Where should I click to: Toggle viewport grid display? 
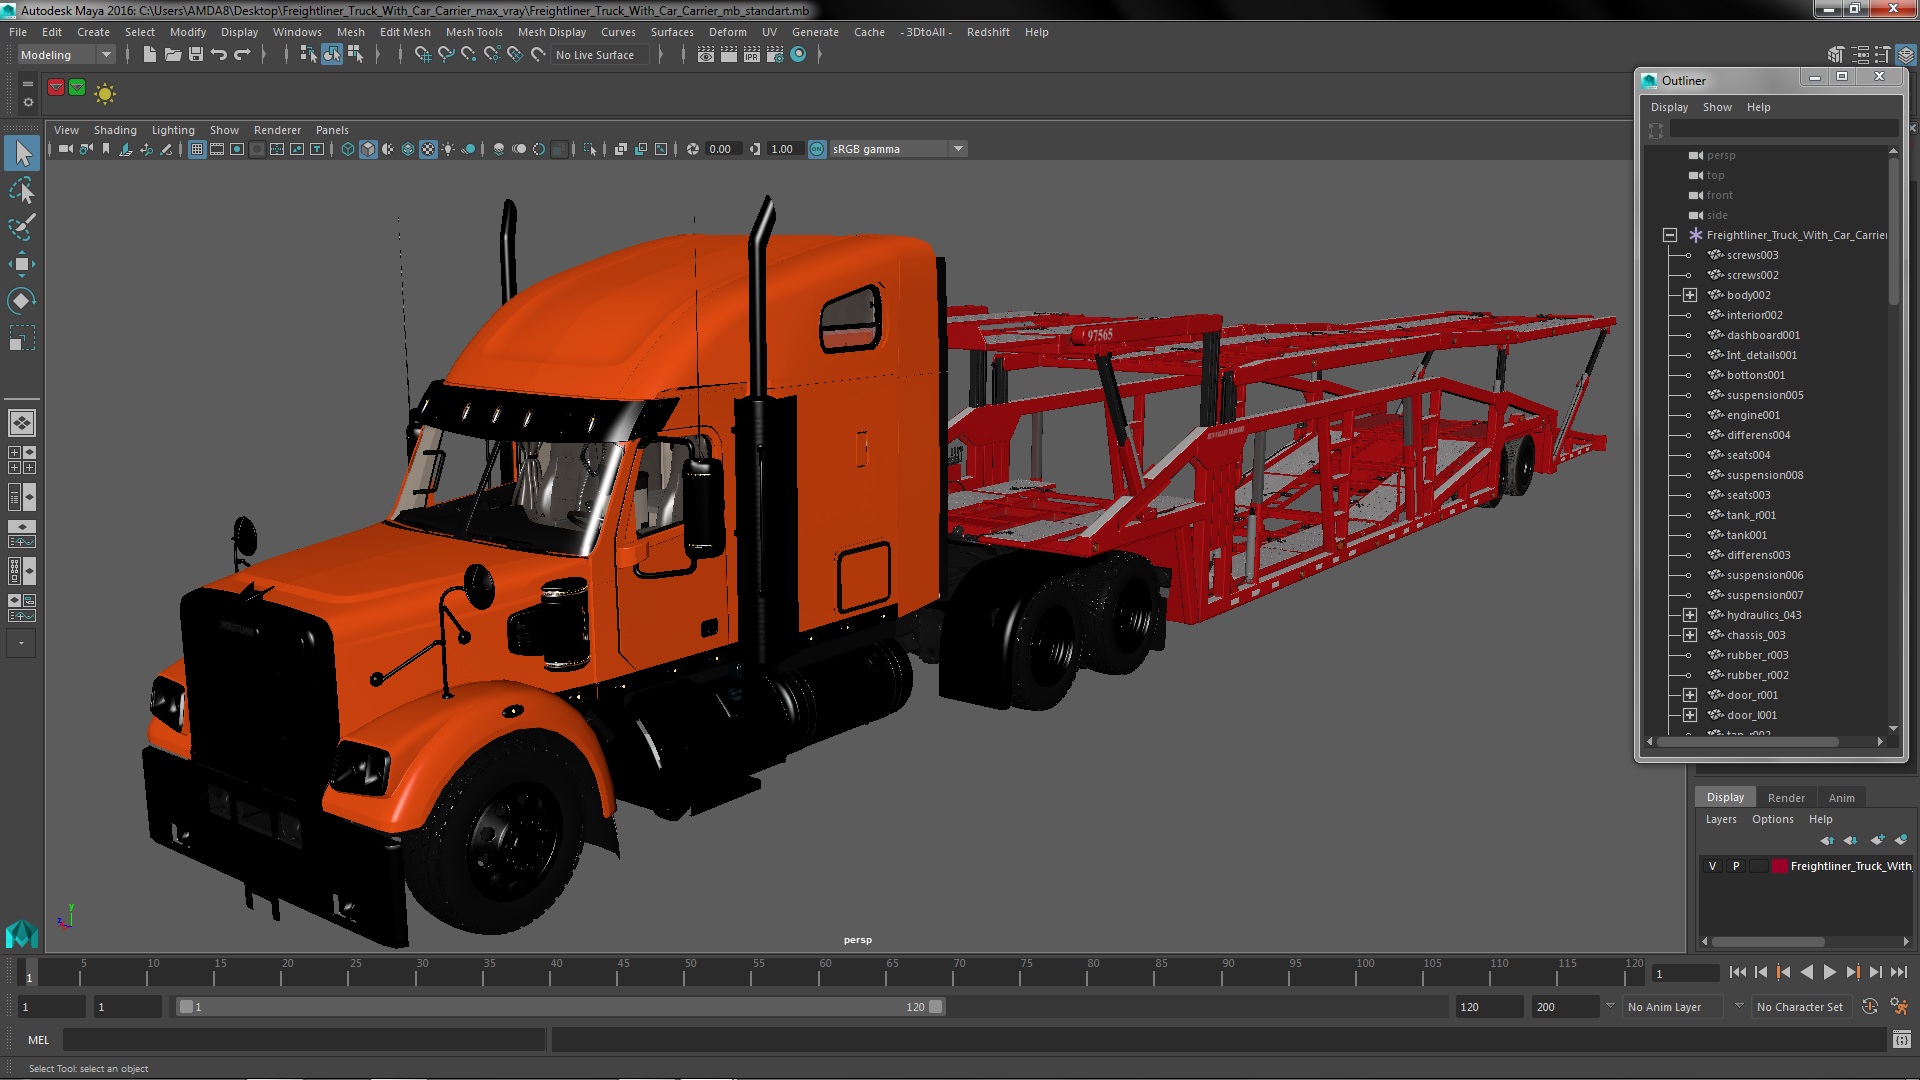coord(197,149)
